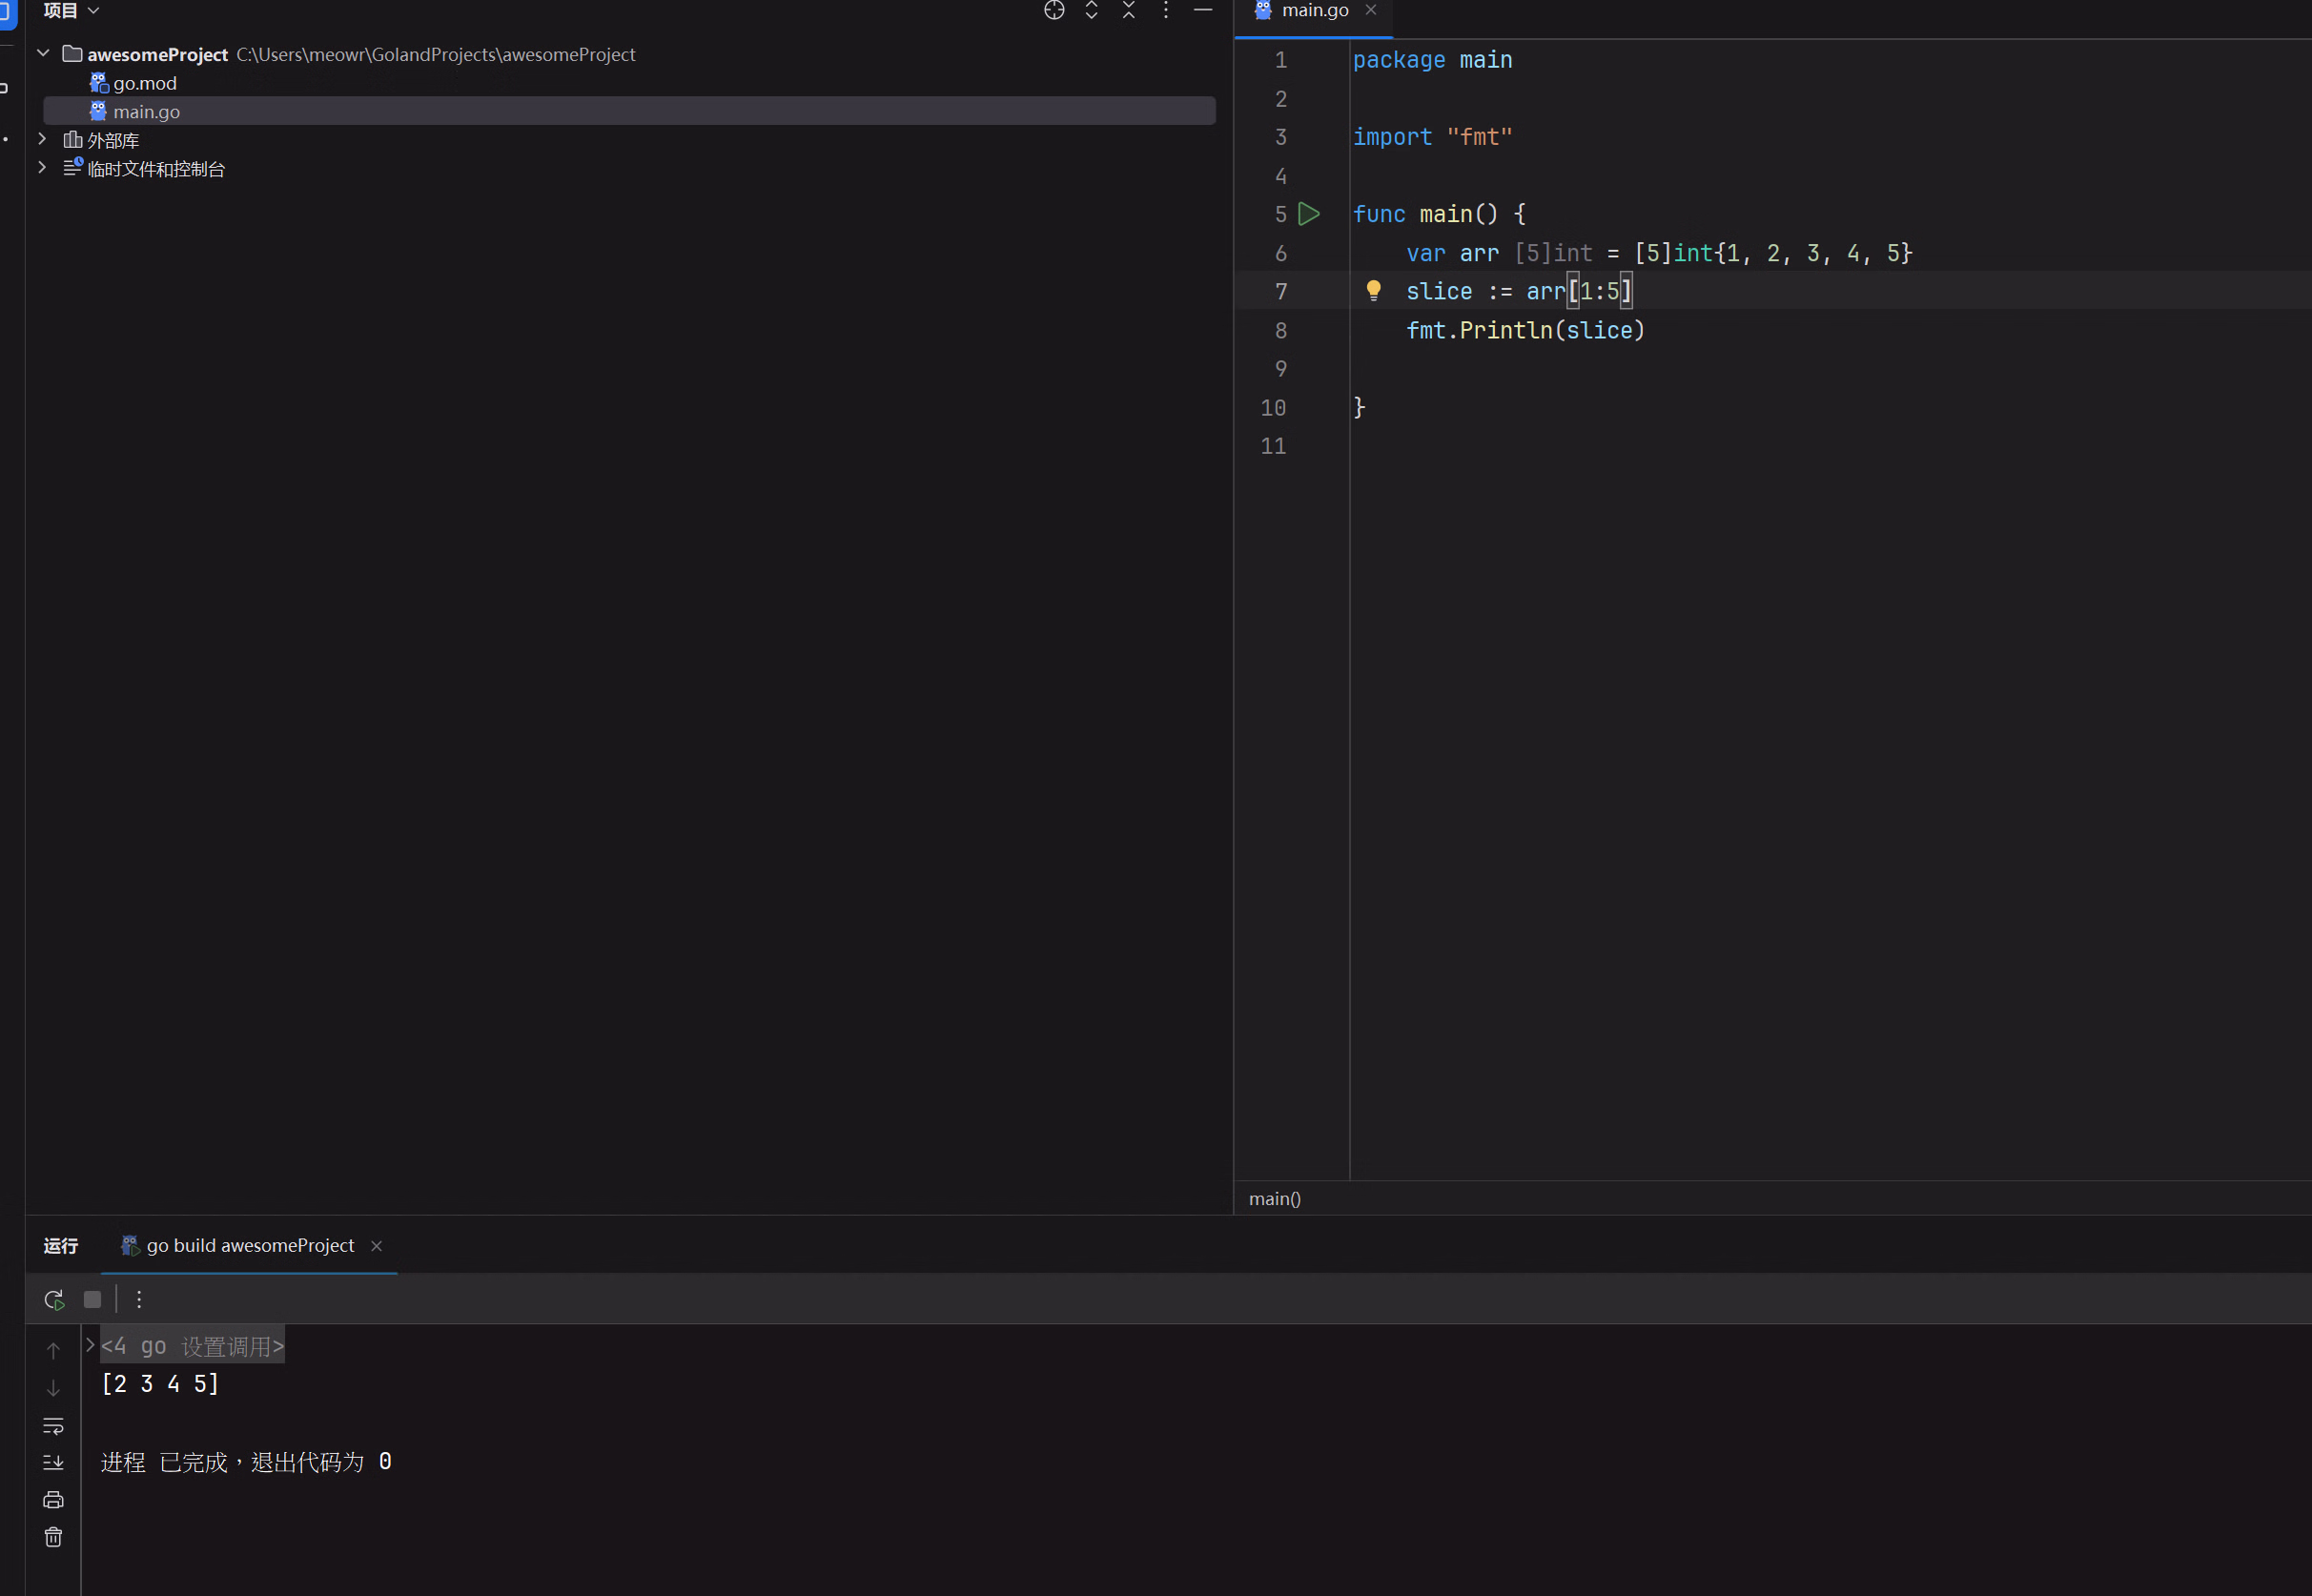Collapse all using the project panel icon
2312x1596 pixels.
(1129, 10)
